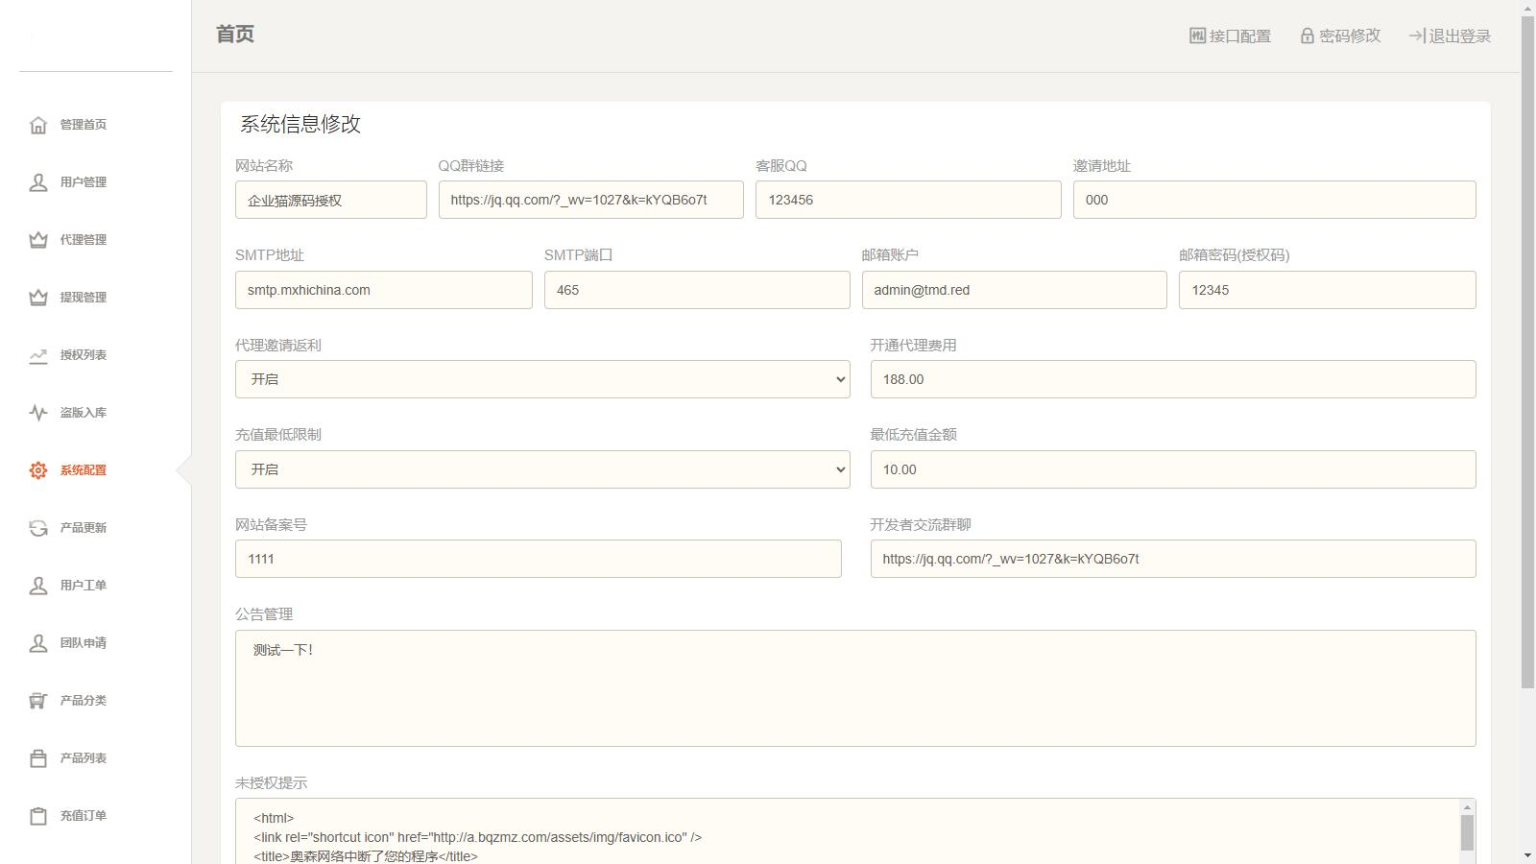Click the 接口配置 link in header

coord(1229,36)
